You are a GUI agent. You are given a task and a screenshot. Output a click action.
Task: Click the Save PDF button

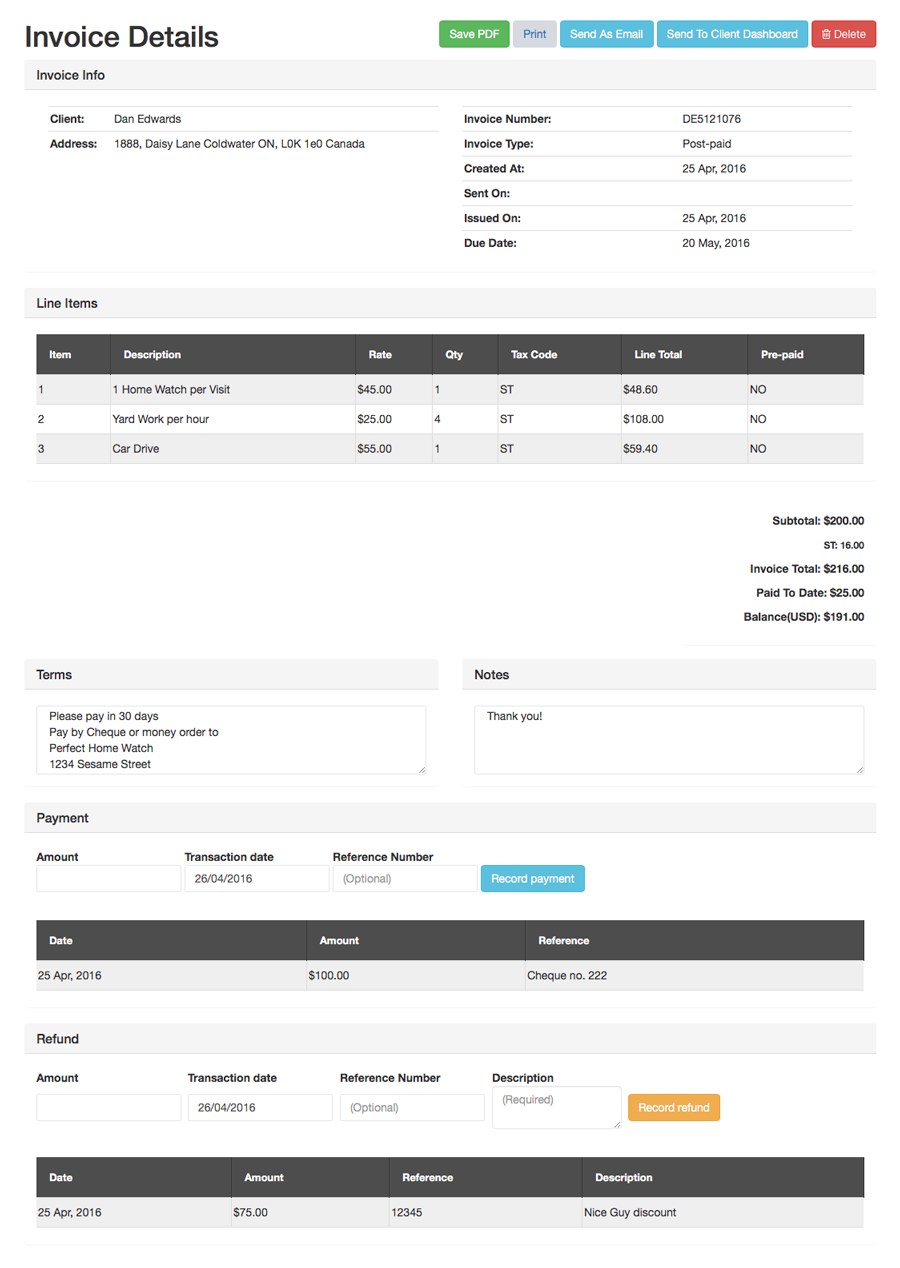[474, 34]
